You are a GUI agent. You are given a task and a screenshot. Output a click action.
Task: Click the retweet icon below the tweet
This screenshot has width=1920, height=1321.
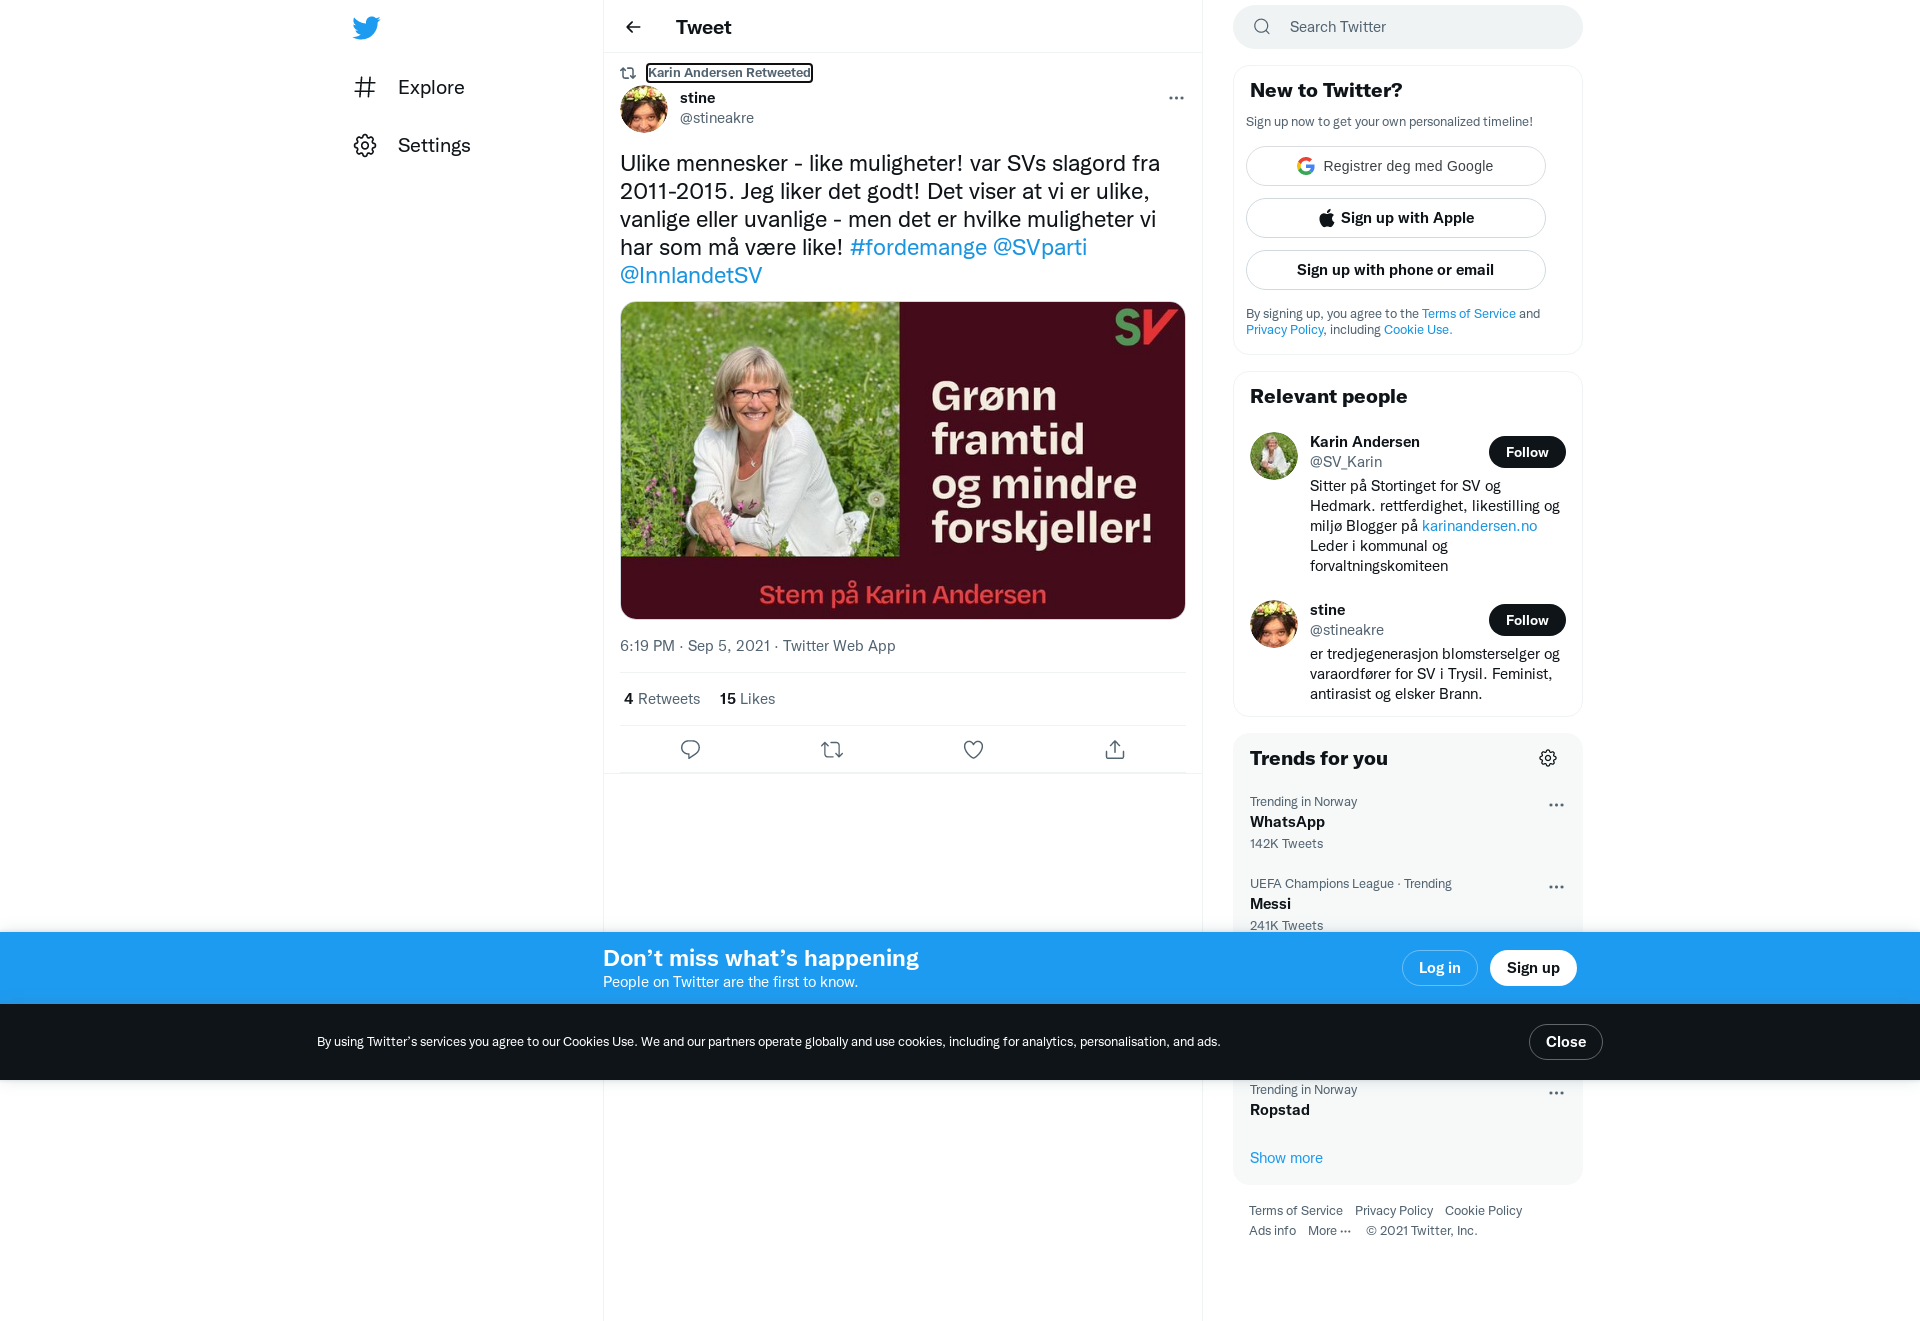[832, 749]
